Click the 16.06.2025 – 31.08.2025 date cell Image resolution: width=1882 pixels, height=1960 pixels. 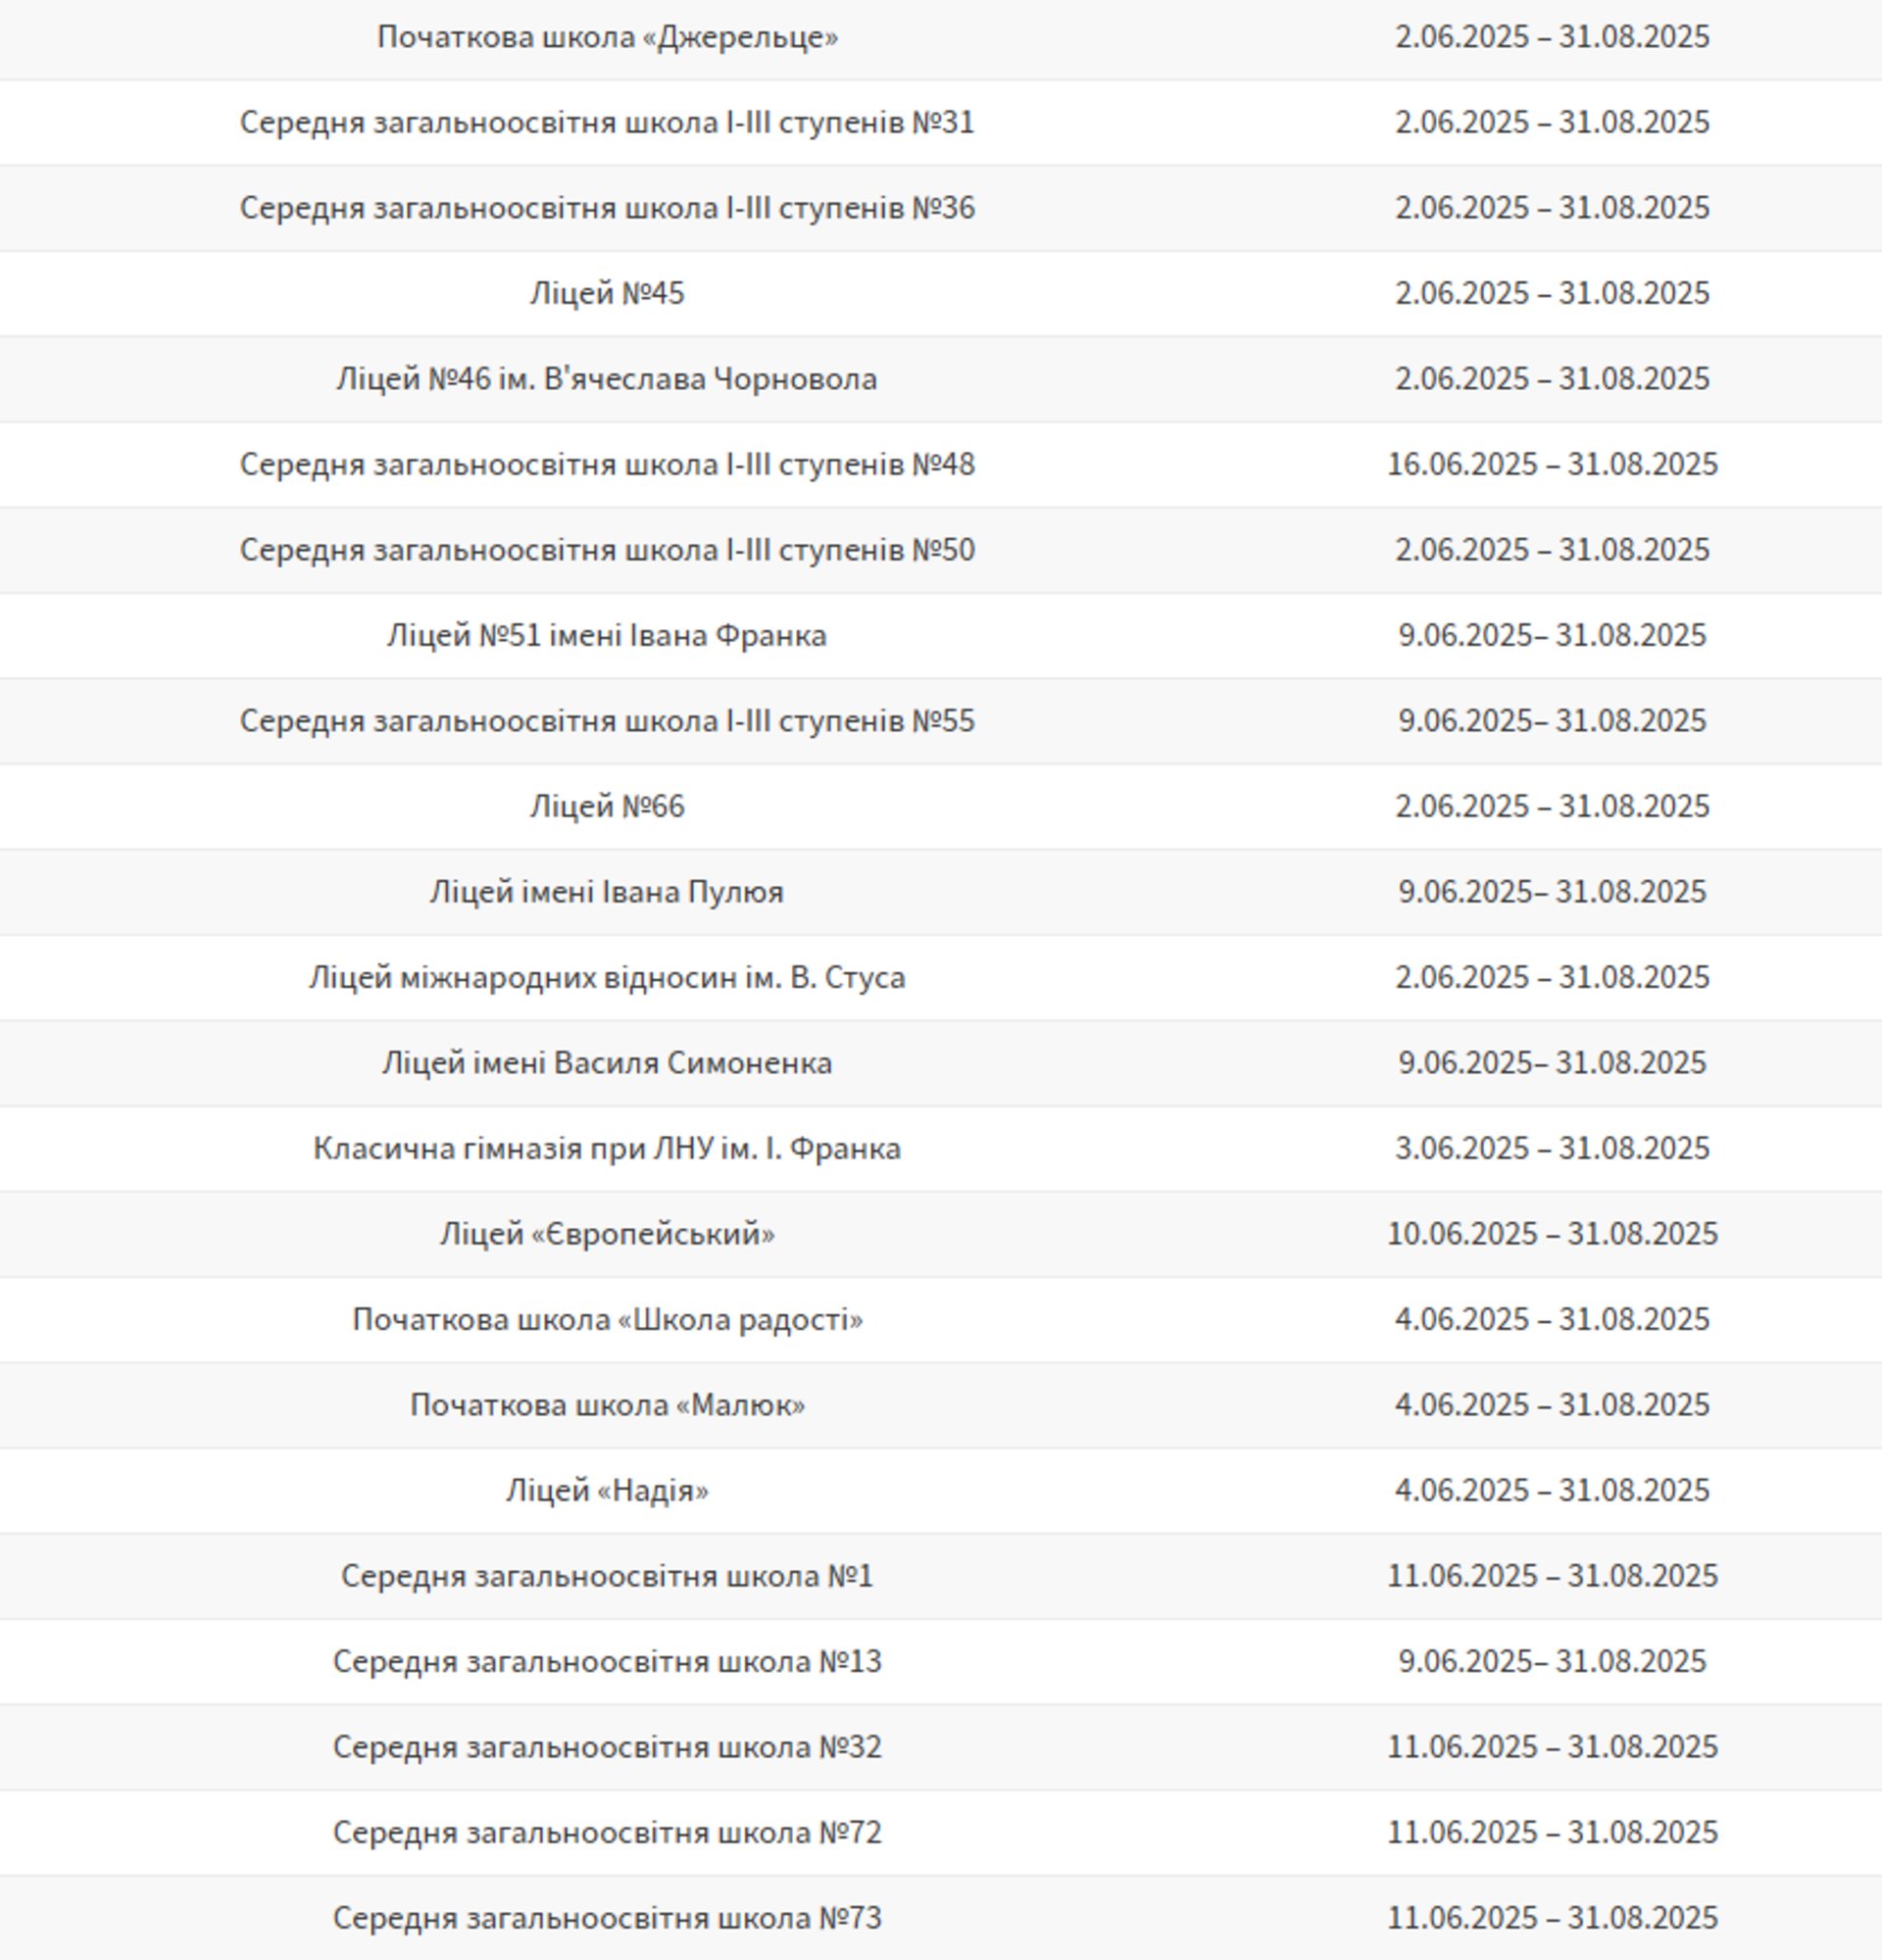click(x=1552, y=464)
